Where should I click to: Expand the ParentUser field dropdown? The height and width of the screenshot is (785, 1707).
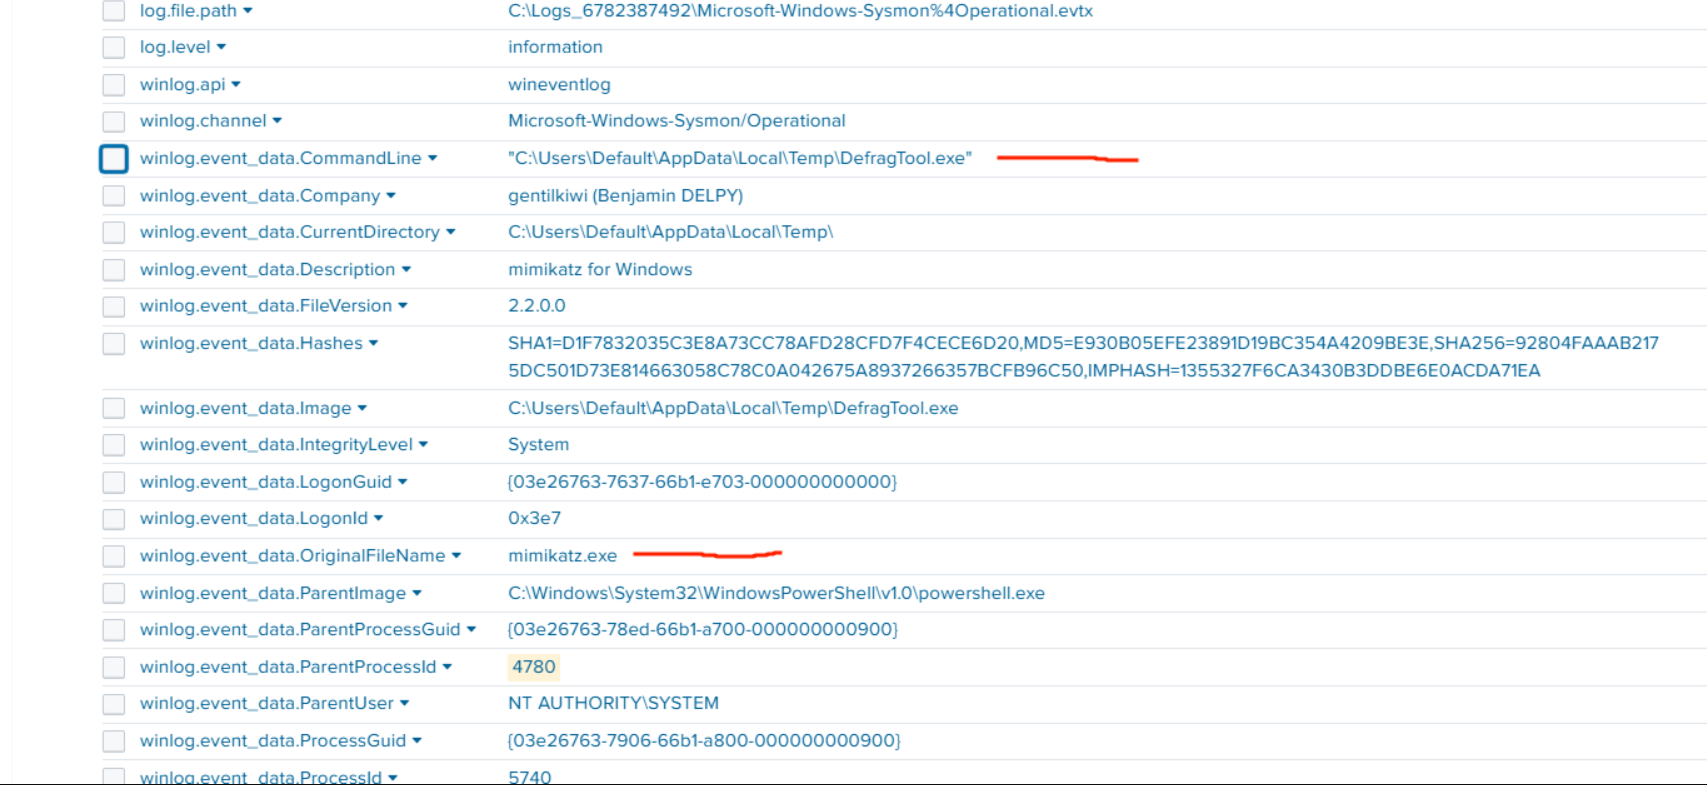[x=404, y=704]
